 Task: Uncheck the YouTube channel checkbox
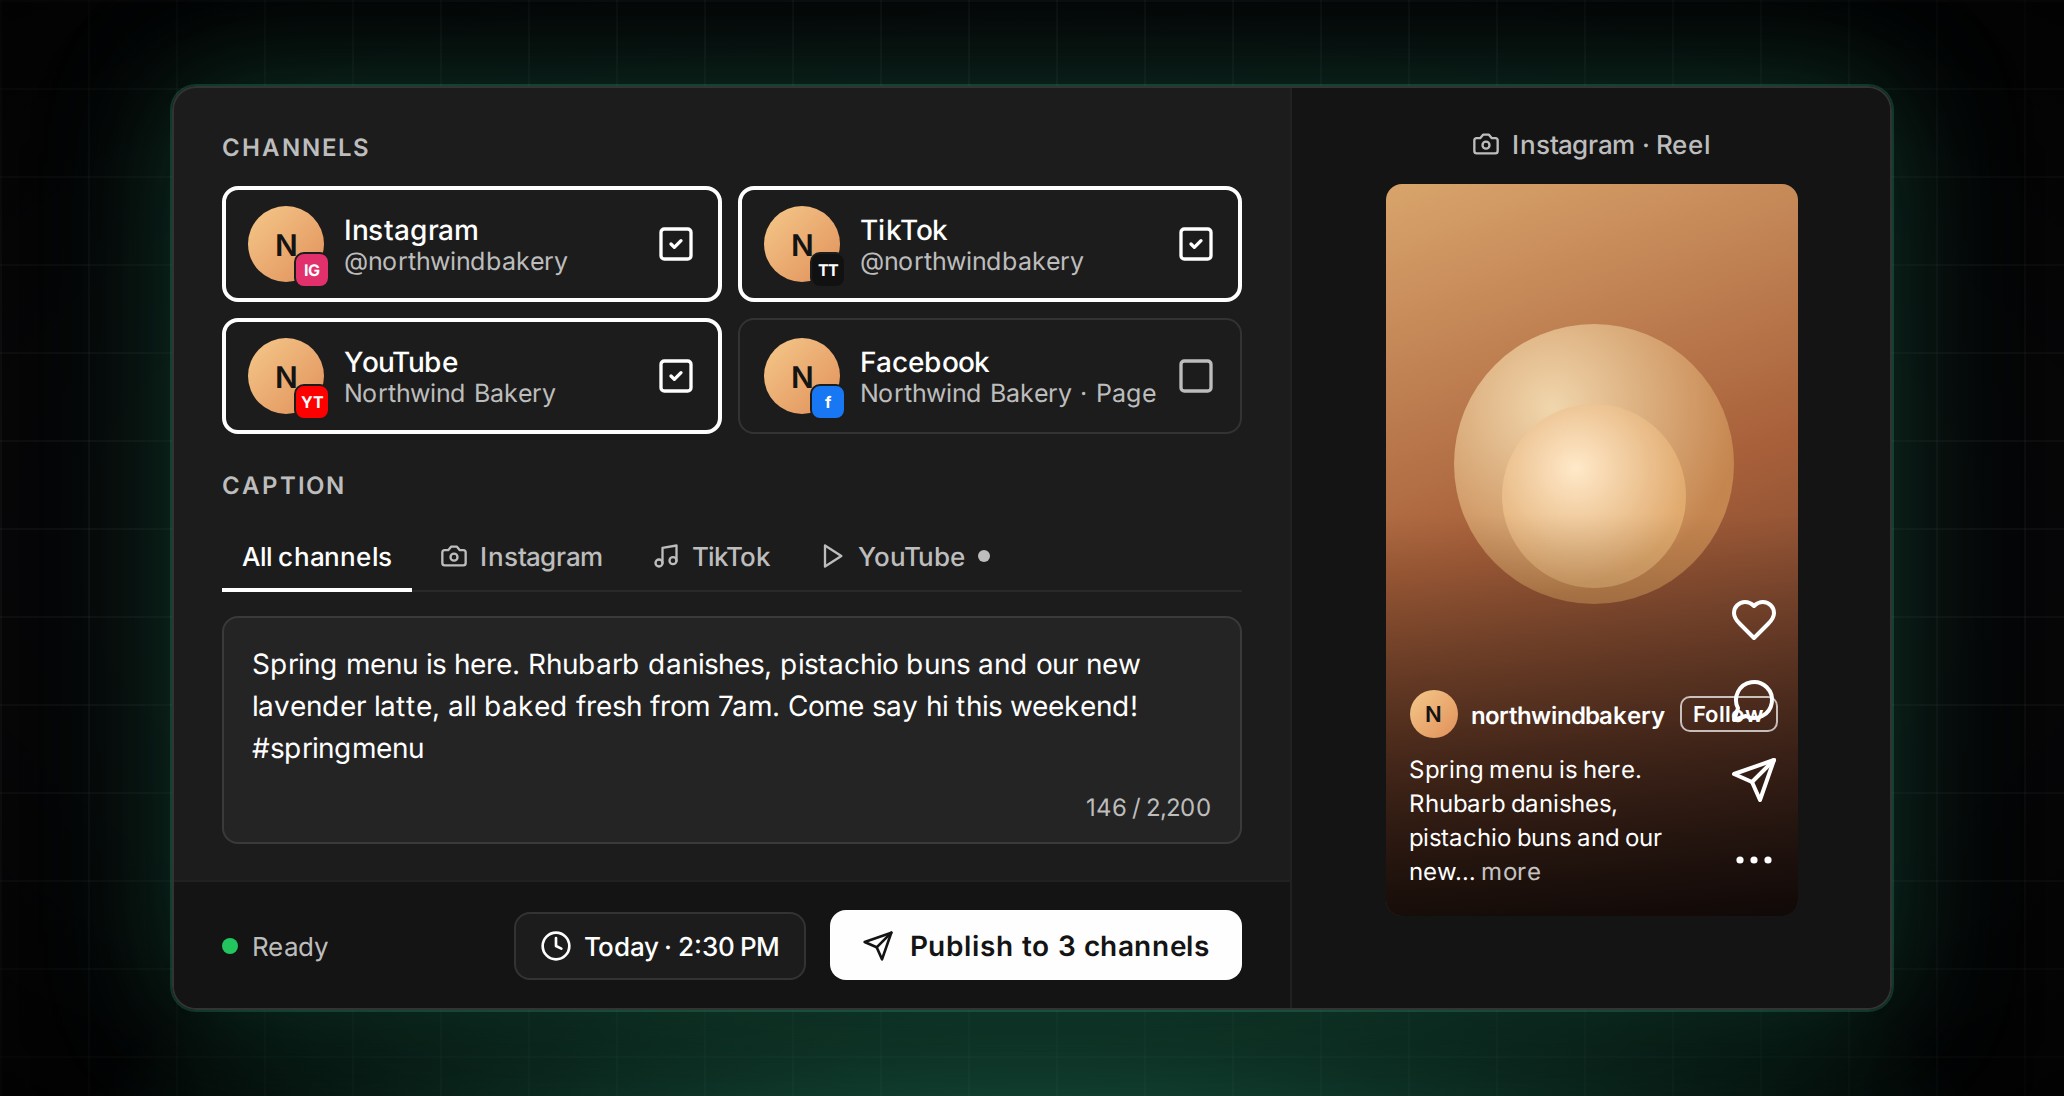676,376
